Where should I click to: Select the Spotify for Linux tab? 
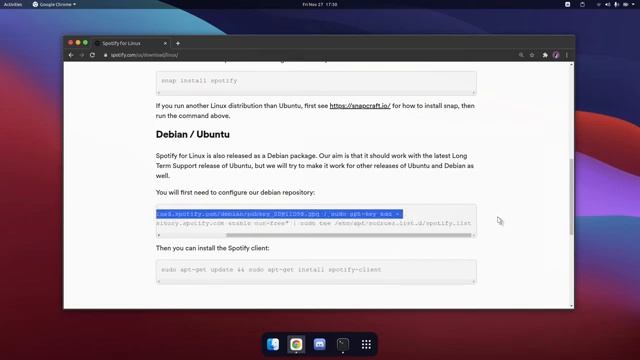pyautogui.click(x=131, y=43)
